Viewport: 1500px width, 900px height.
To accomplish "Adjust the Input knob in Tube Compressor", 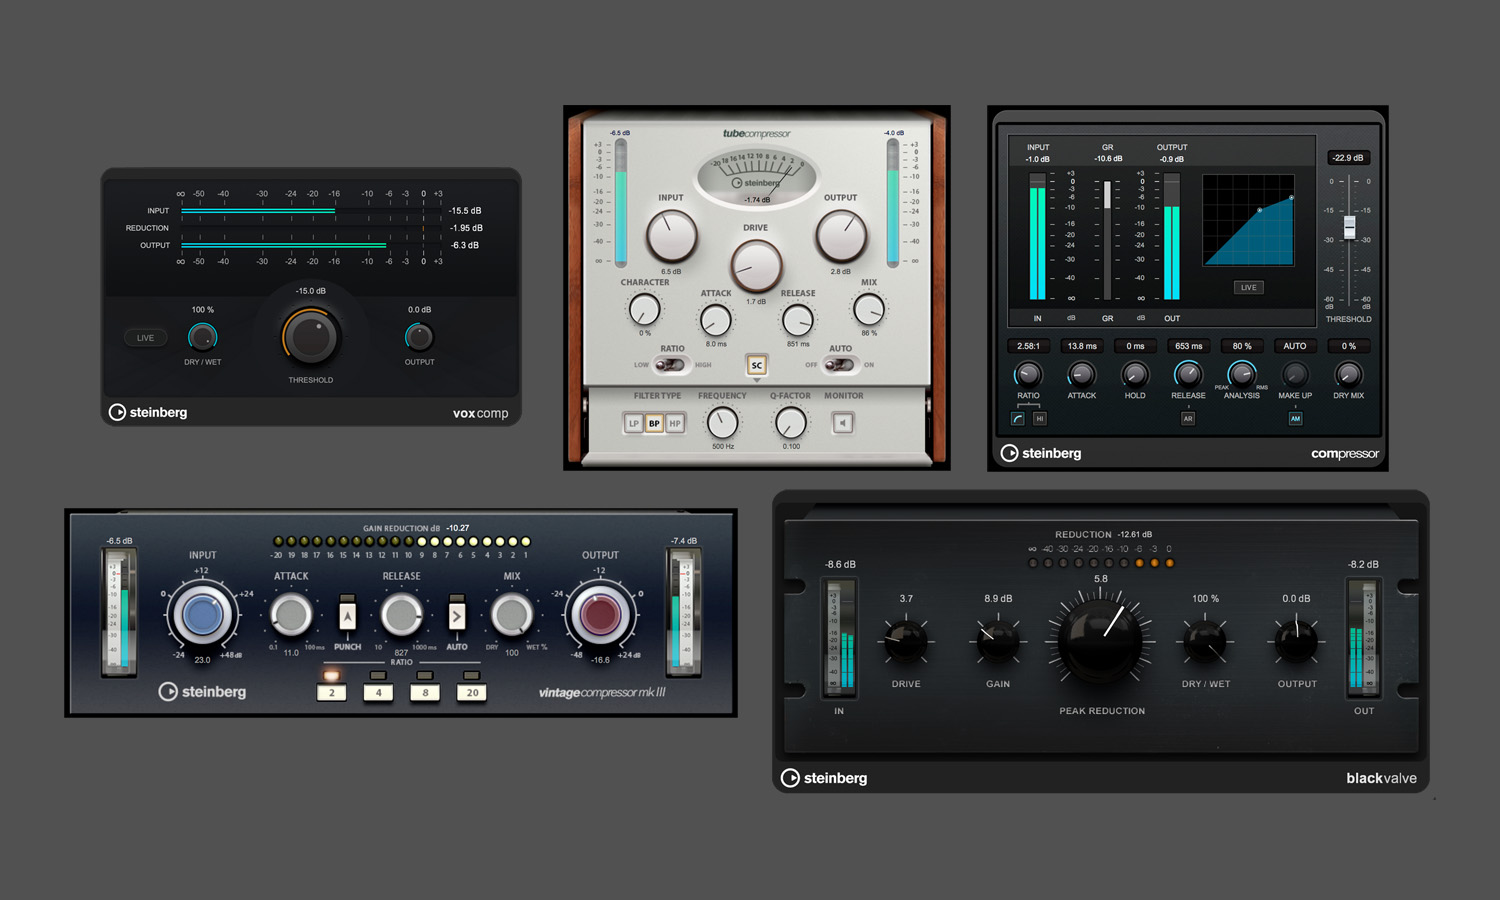I will [x=671, y=237].
